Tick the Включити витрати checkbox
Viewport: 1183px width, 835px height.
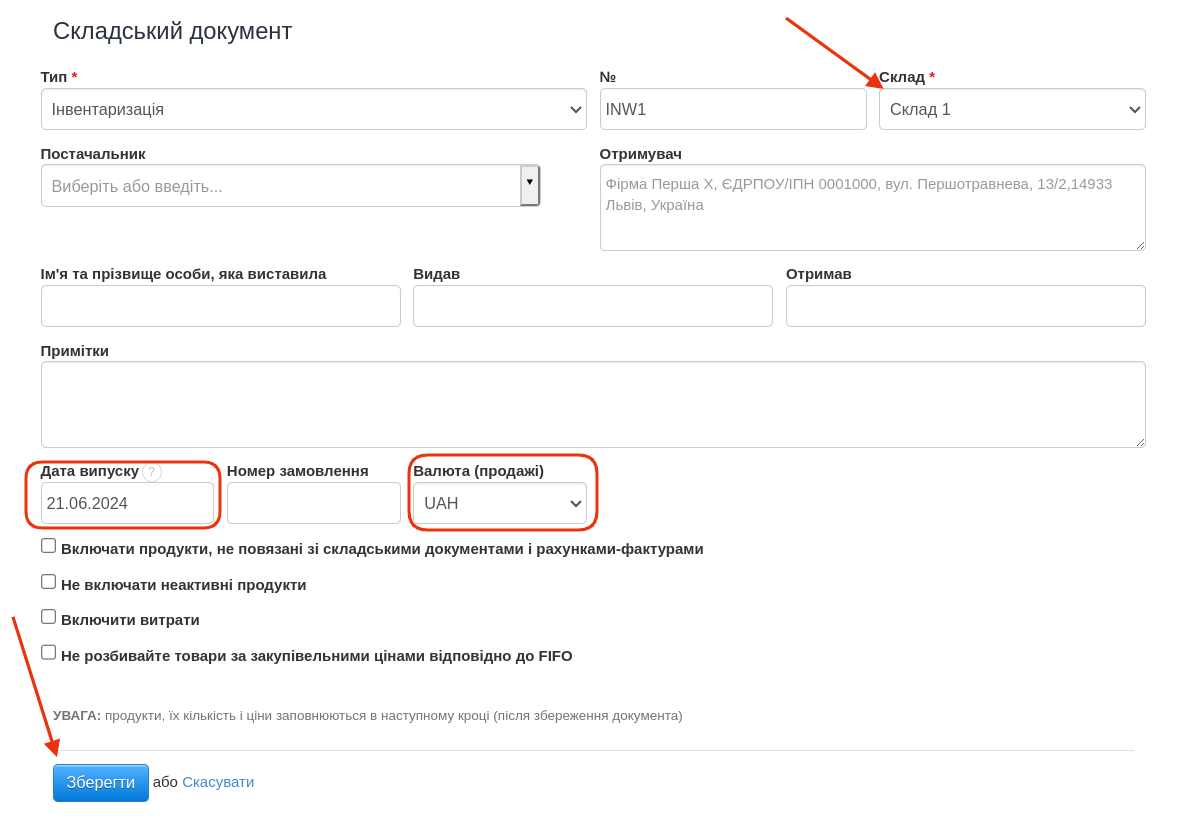pyautogui.click(x=49, y=617)
